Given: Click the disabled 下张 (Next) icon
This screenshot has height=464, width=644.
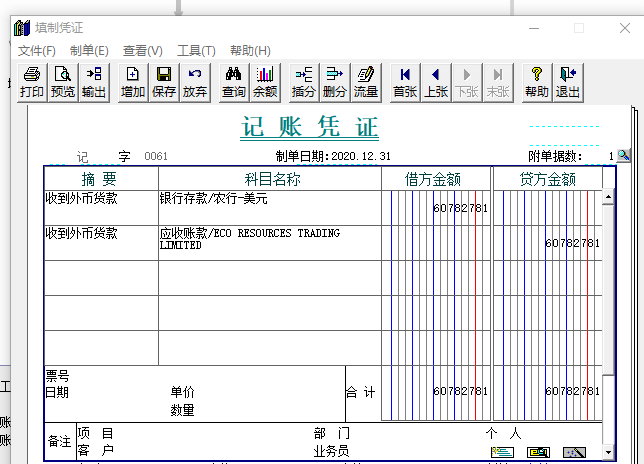Looking at the screenshot, I should (467, 83).
